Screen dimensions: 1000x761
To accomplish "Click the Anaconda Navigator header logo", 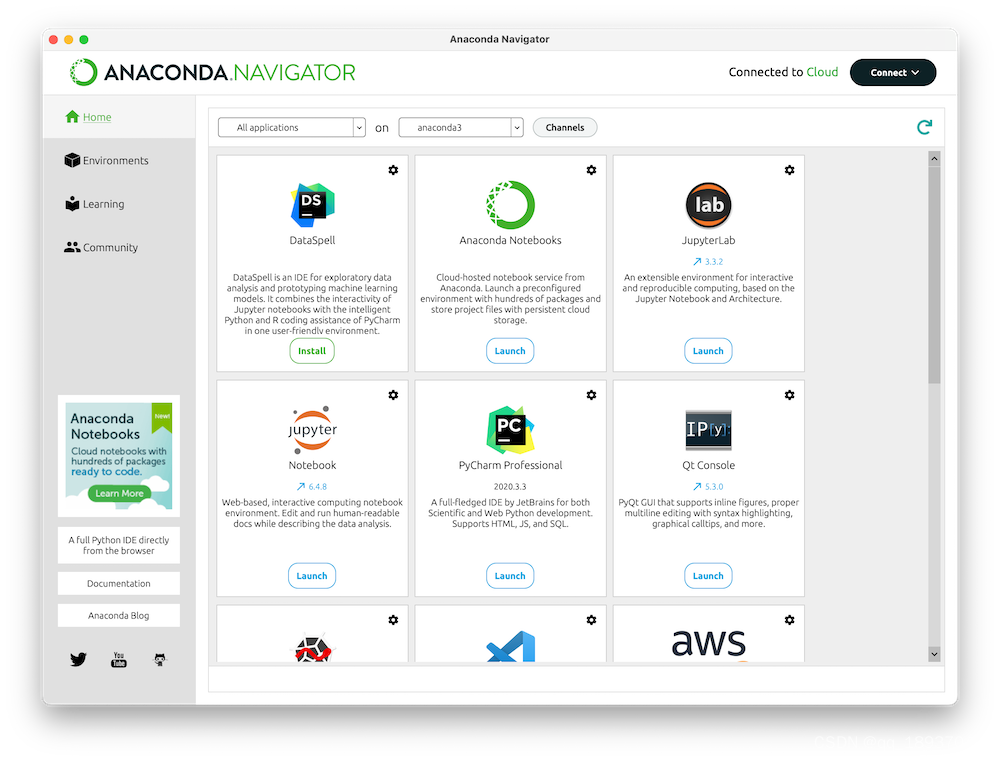I will (x=212, y=72).
